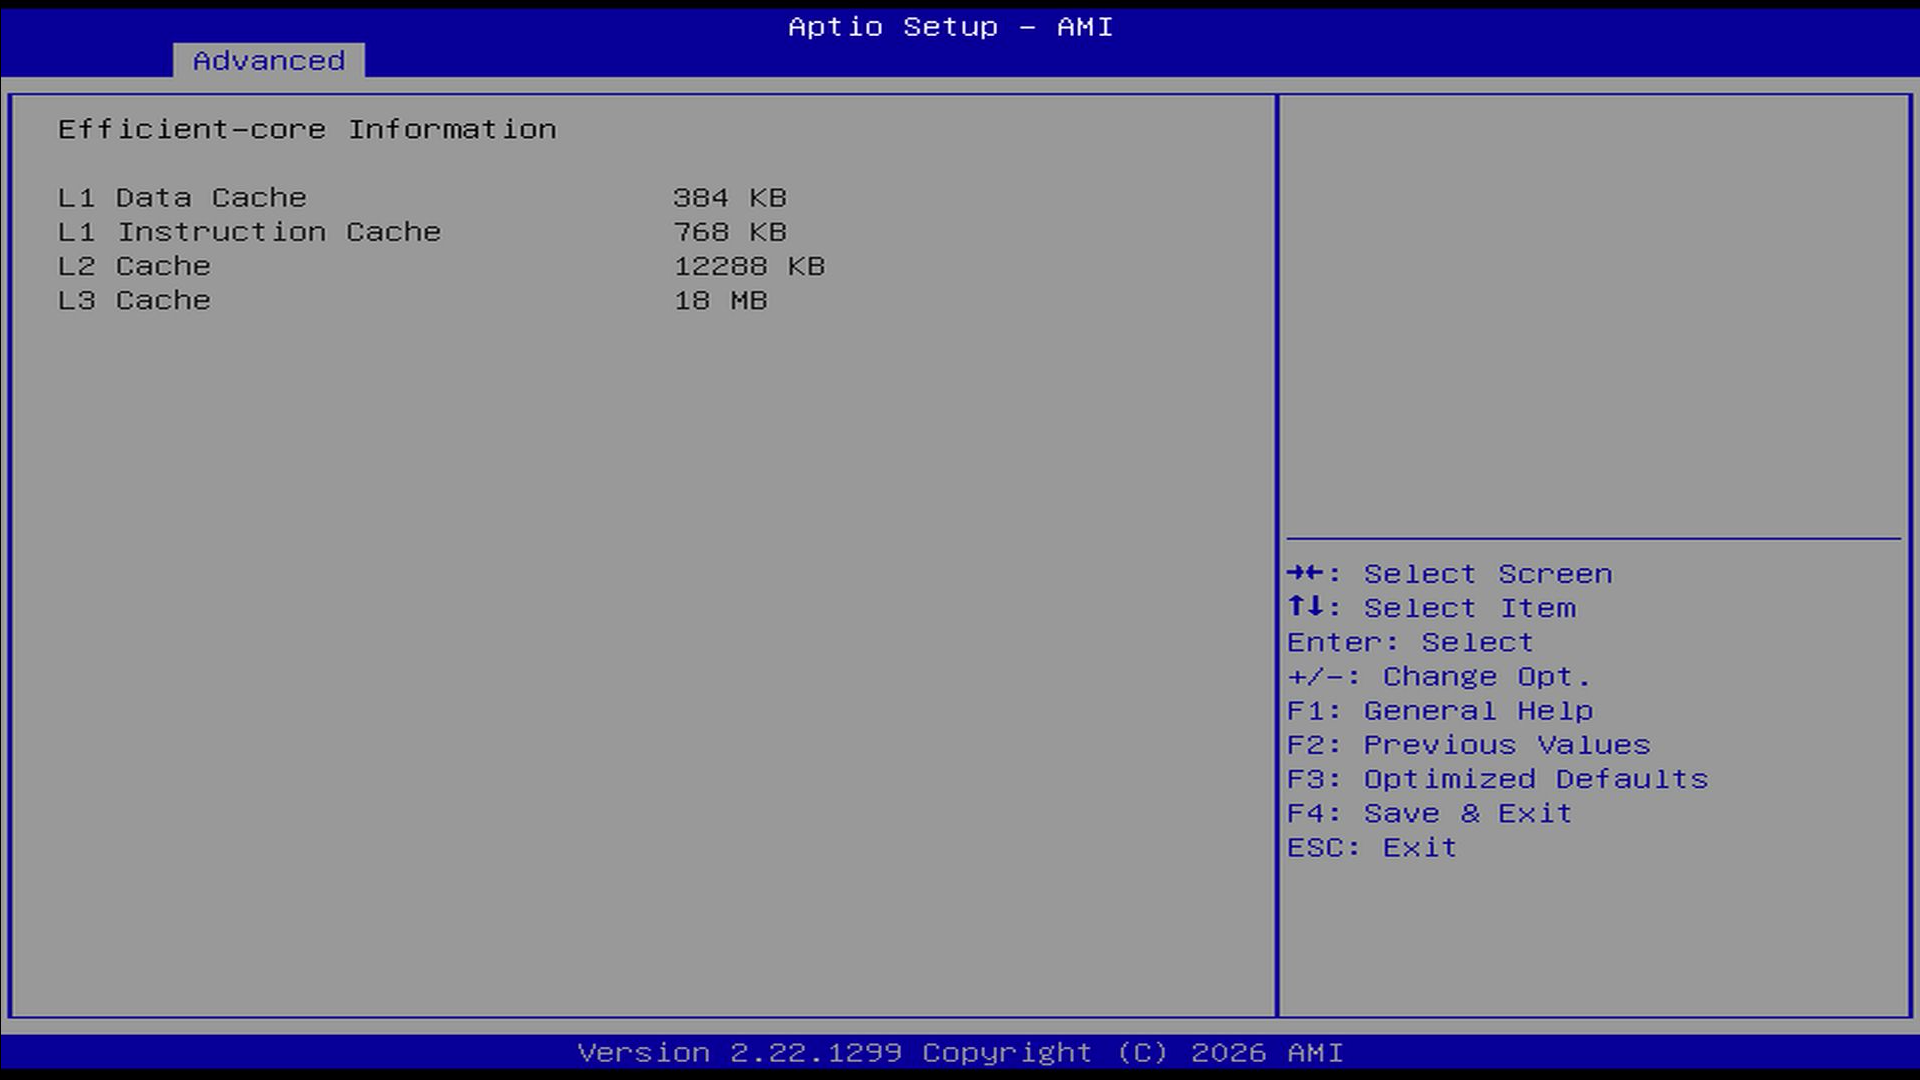
Task: Click left-right arrows Select Screen hint
Action: pyautogui.click(x=1449, y=574)
